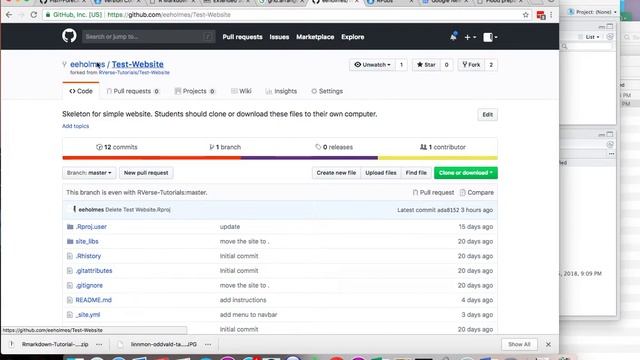640x360 pixels.
Task: Click Issues in top navbar
Action: point(279,37)
